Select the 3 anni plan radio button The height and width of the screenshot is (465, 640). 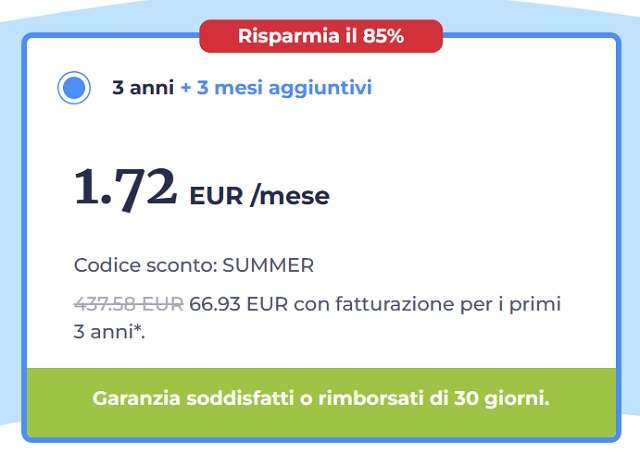[73, 88]
